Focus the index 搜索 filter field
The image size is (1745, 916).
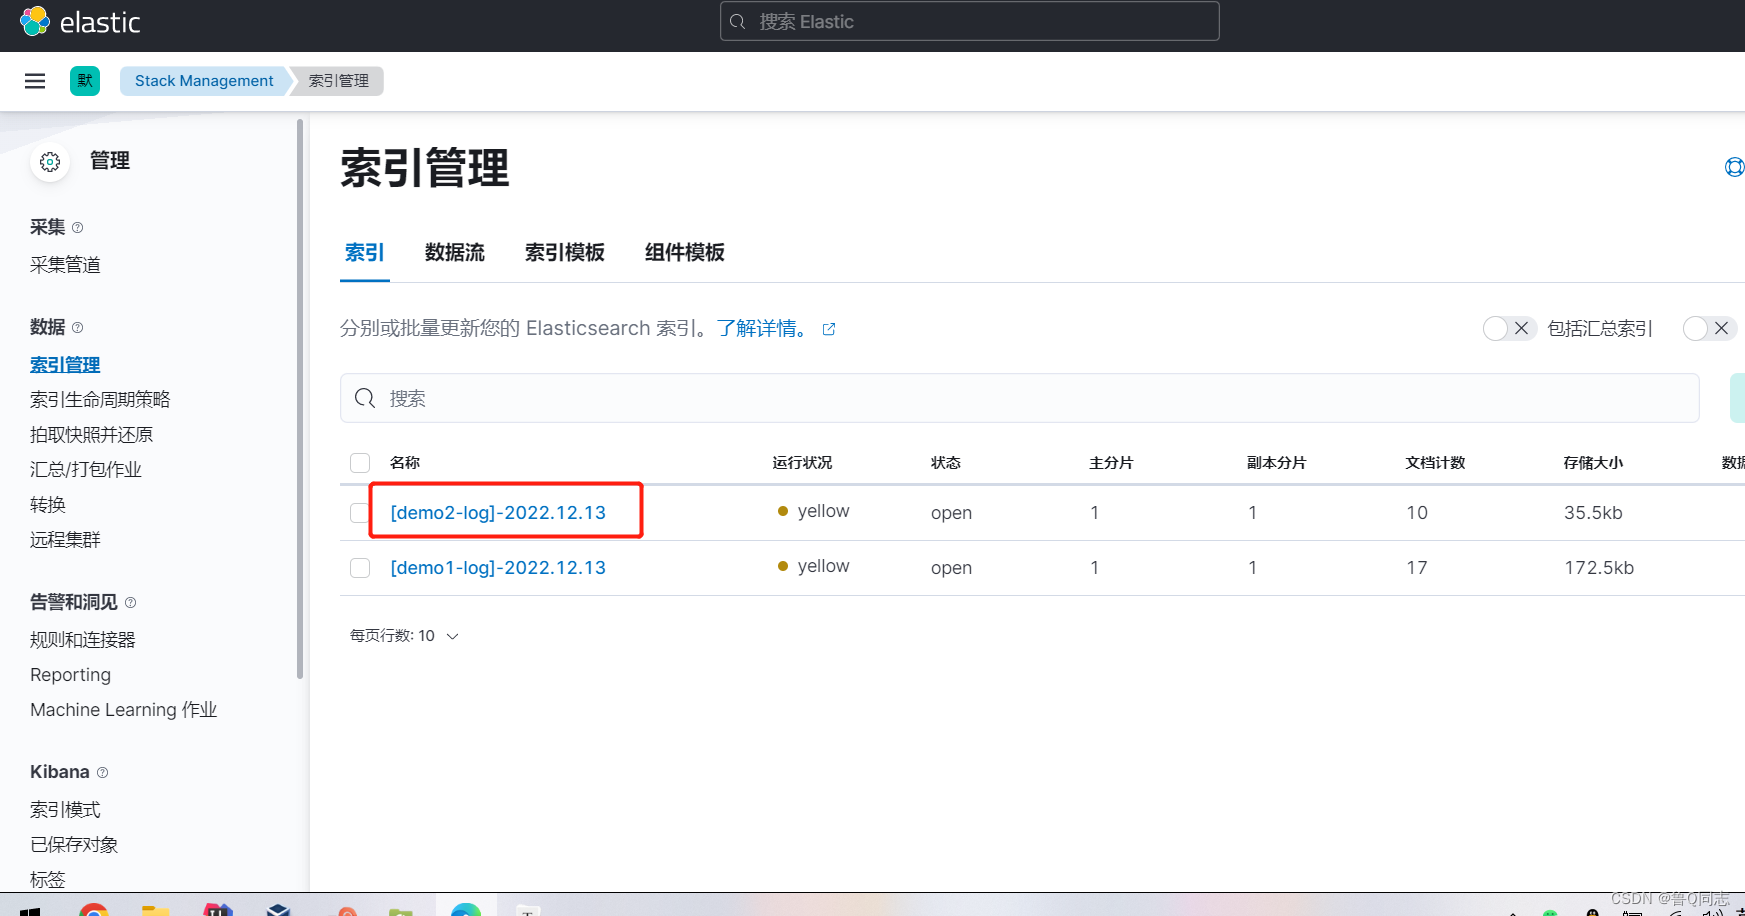point(1020,398)
